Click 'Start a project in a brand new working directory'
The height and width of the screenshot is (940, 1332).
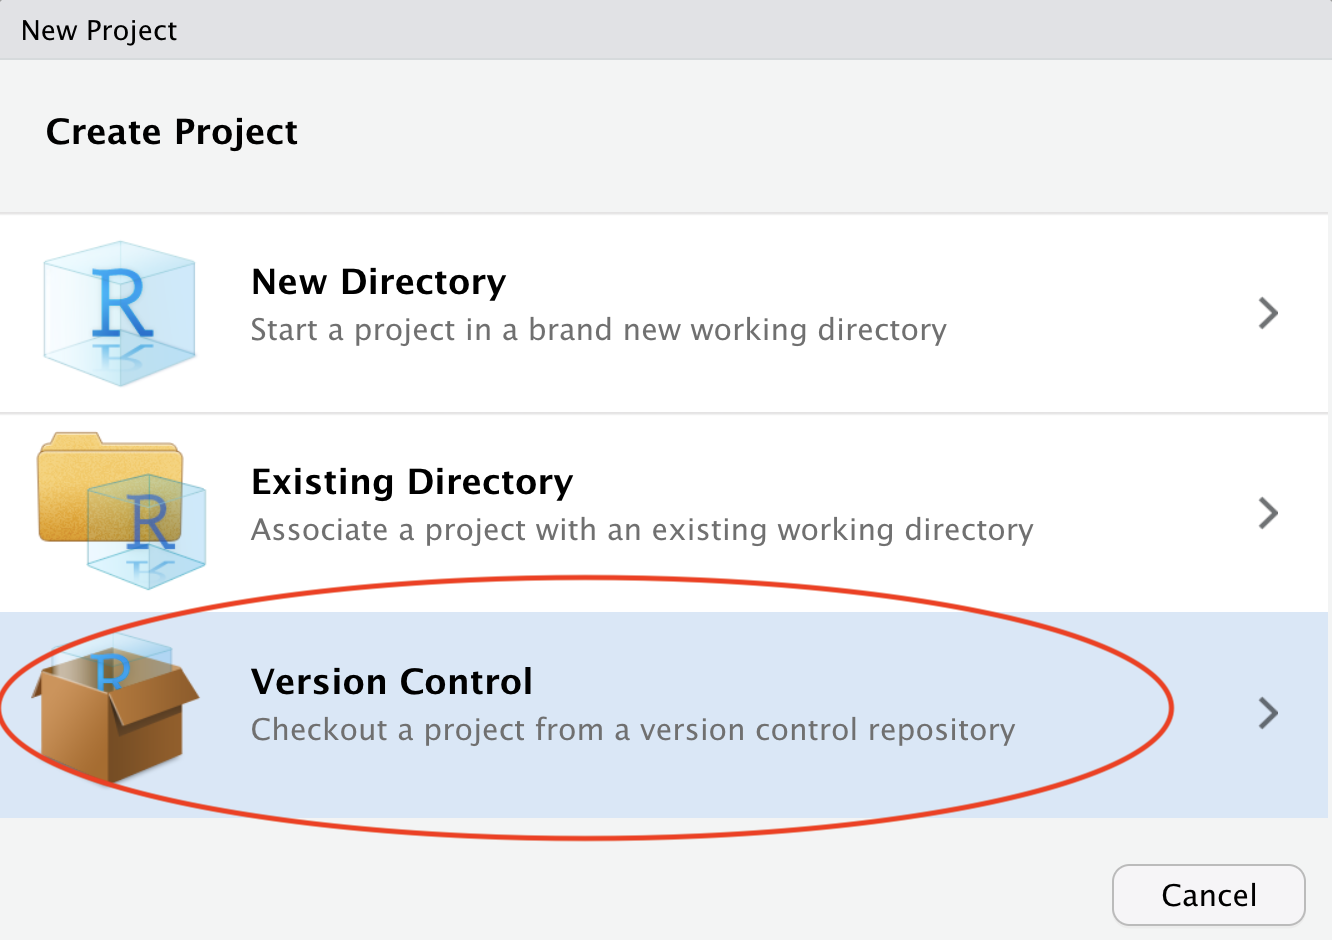click(598, 330)
